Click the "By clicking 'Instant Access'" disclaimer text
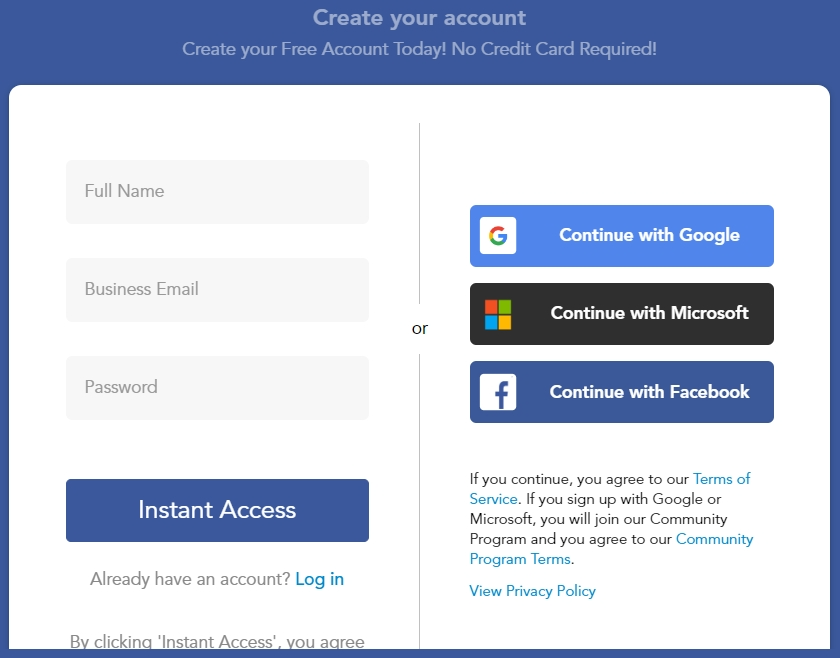Viewport: 840px width, 658px height. [x=217, y=642]
